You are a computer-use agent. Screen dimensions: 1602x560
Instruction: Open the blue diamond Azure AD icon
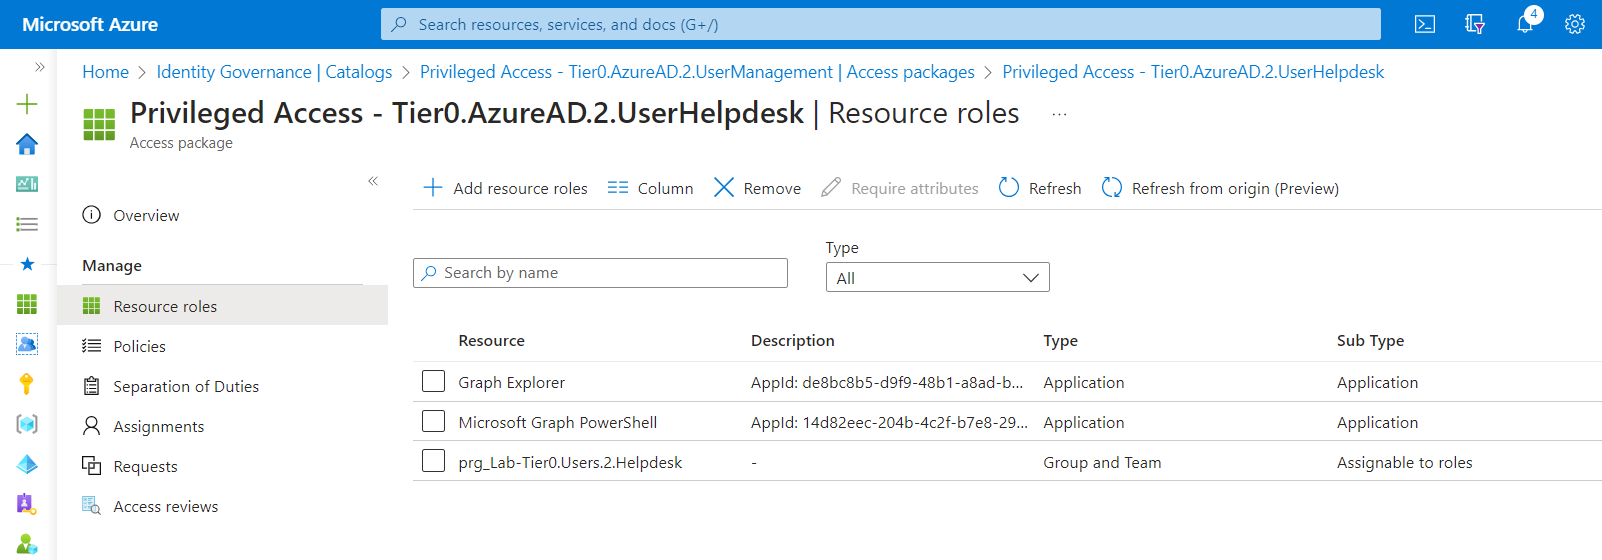(x=27, y=464)
